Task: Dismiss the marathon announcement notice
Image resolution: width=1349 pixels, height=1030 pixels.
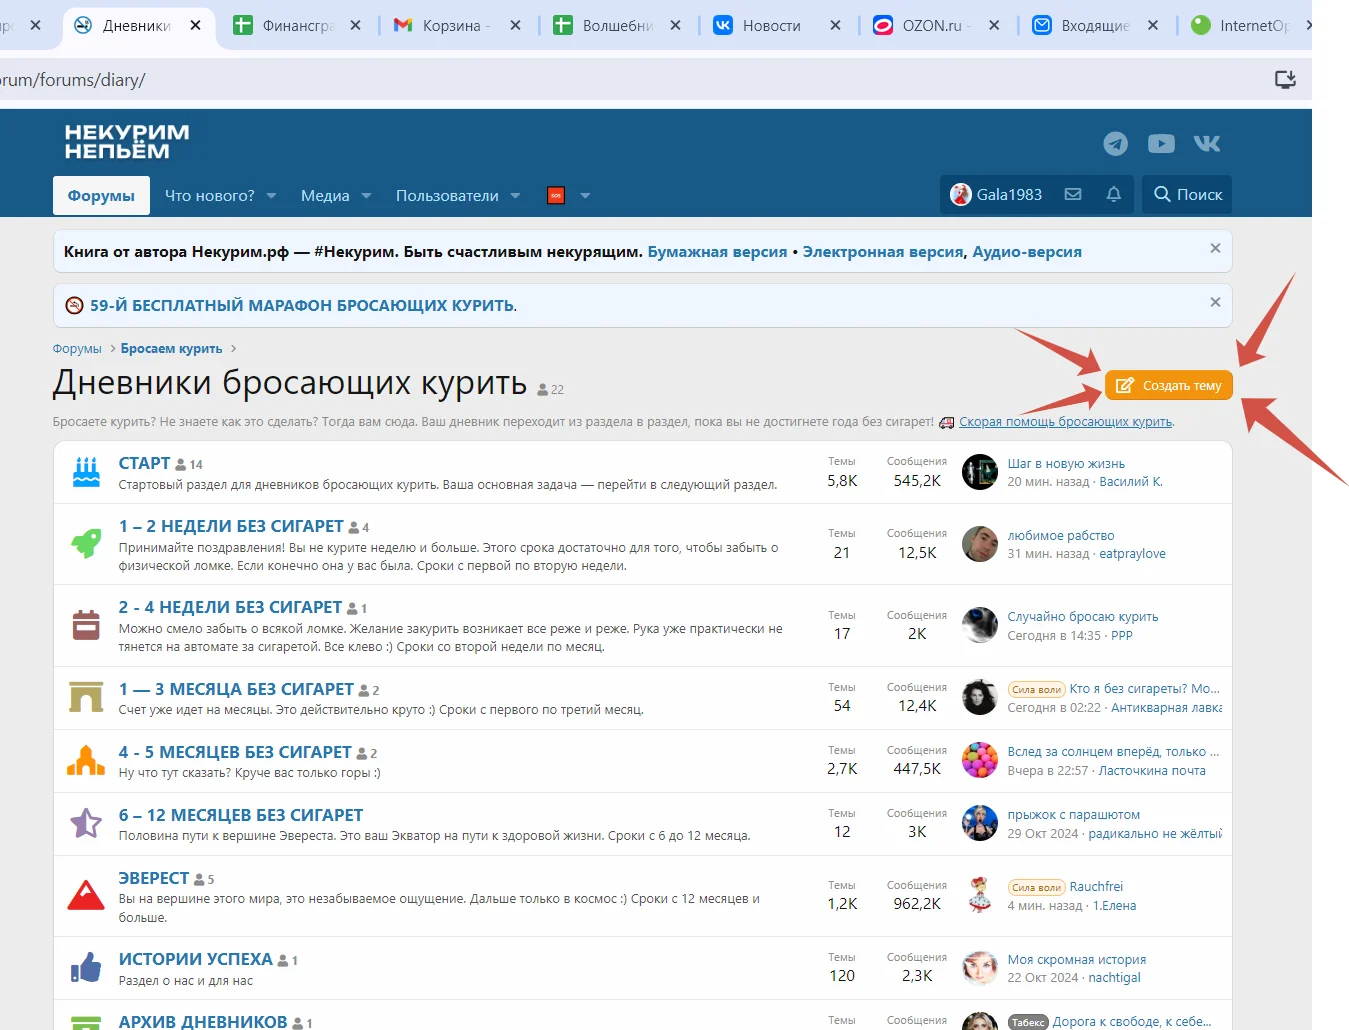Action: (1215, 302)
